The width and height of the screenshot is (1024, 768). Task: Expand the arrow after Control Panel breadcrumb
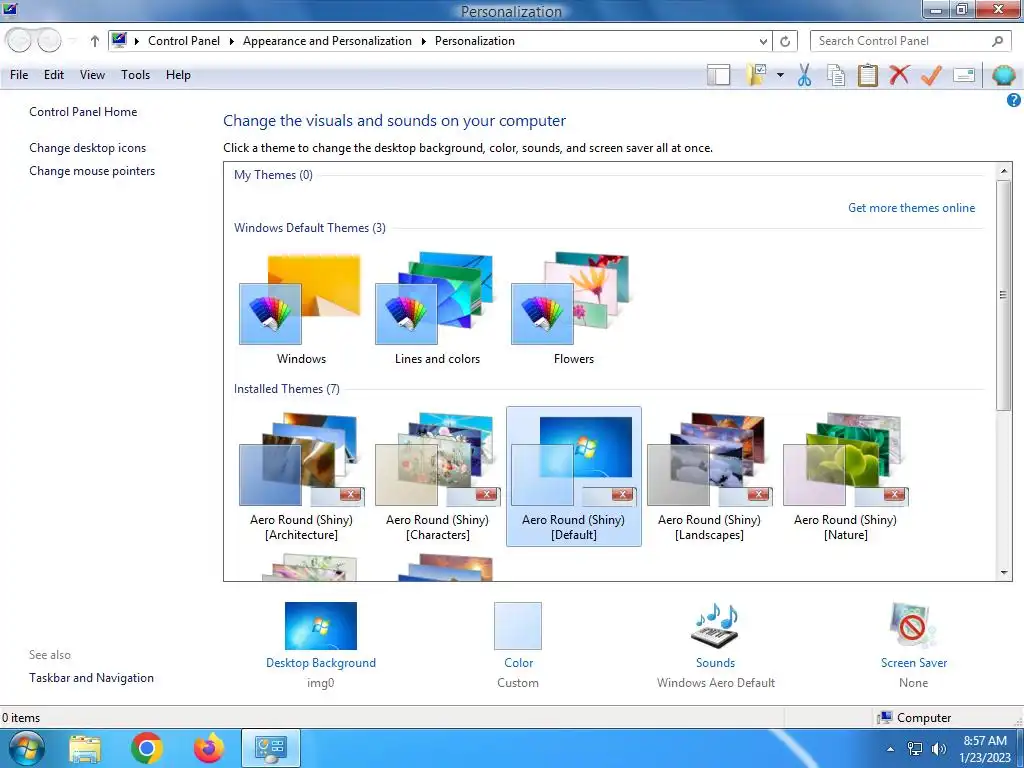coord(231,41)
